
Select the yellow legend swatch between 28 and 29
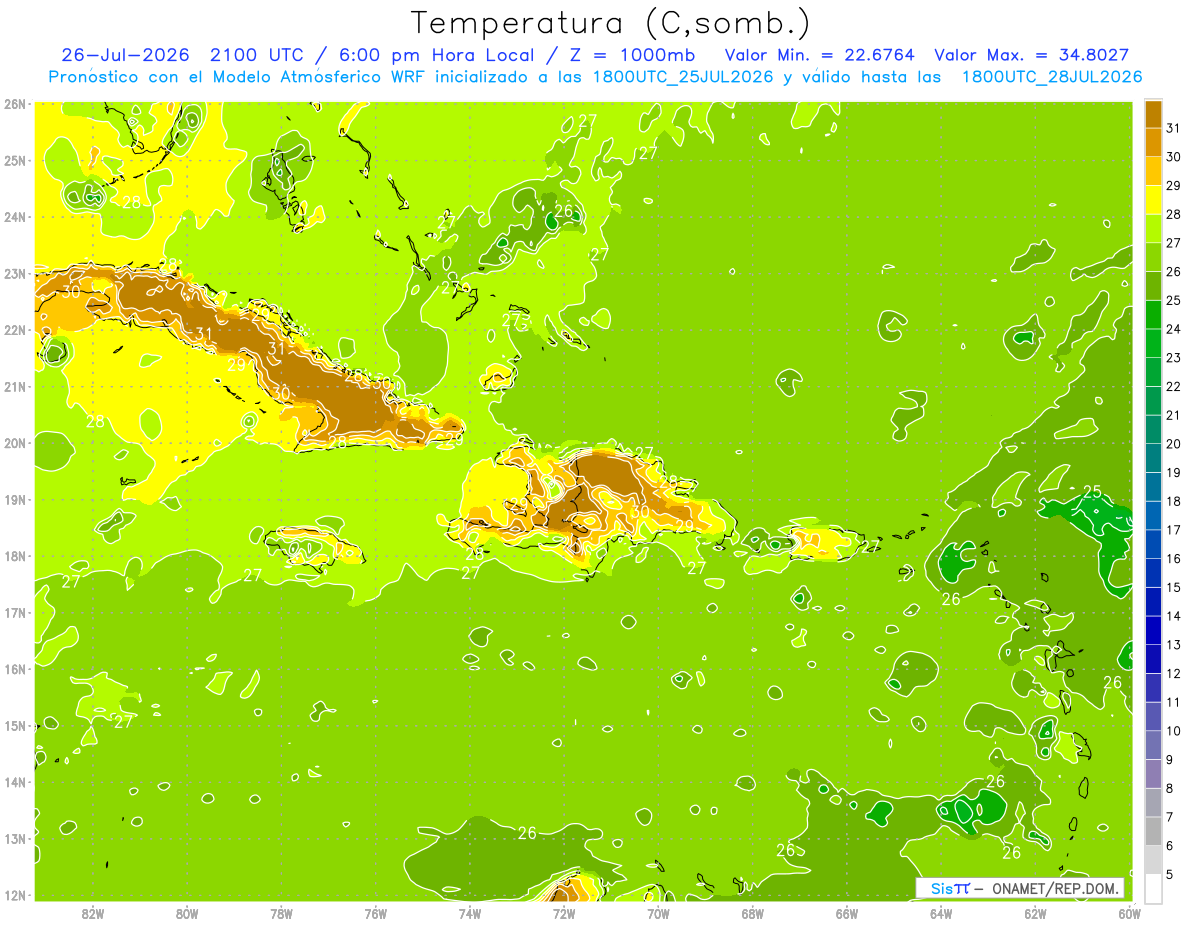point(1153,200)
